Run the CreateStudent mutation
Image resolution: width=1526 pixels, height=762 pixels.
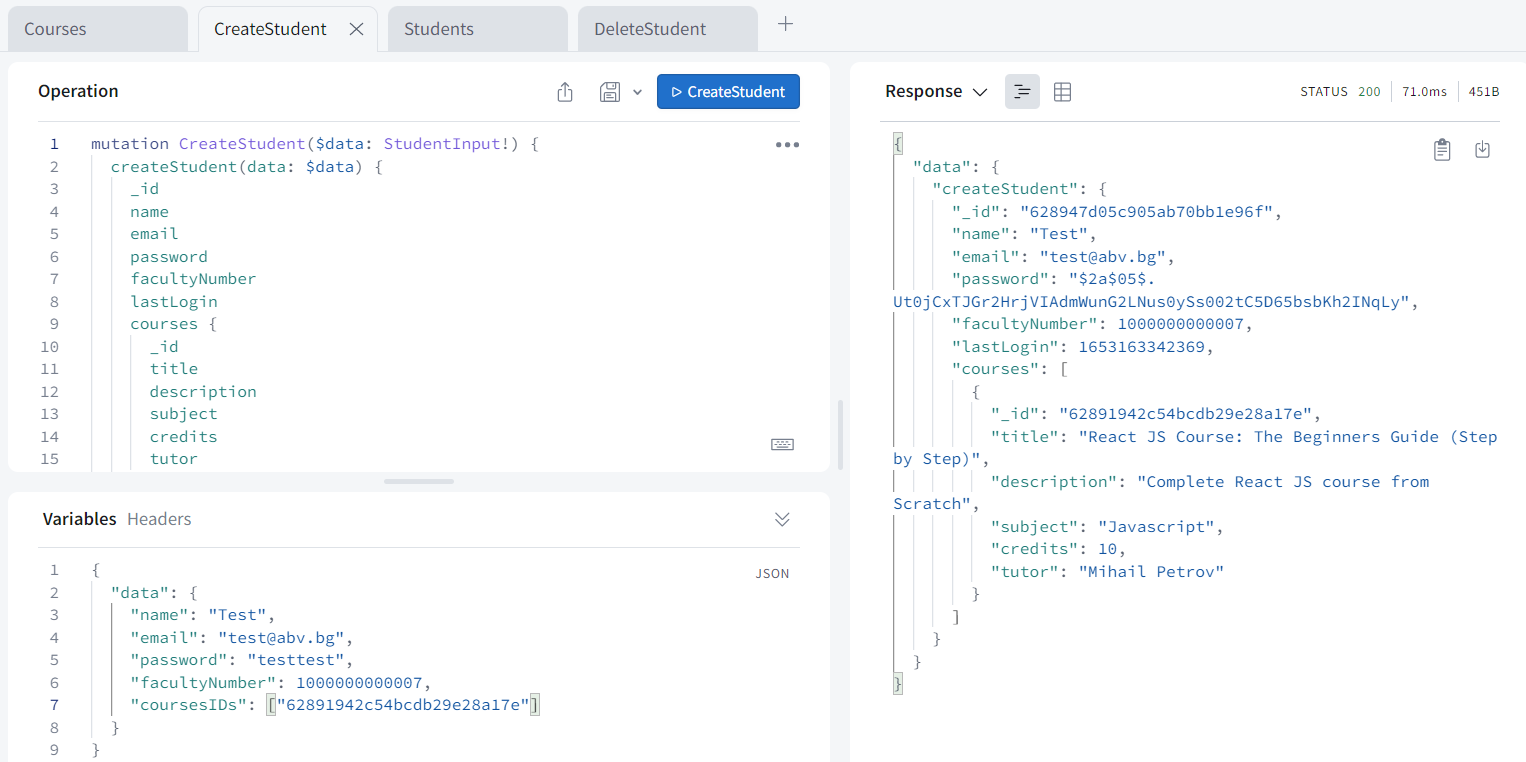pyautogui.click(x=728, y=91)
